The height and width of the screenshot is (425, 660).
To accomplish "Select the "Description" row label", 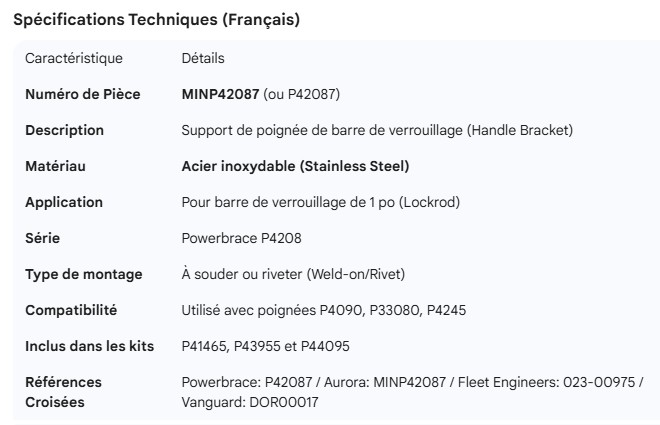I will tap(64, 130).
